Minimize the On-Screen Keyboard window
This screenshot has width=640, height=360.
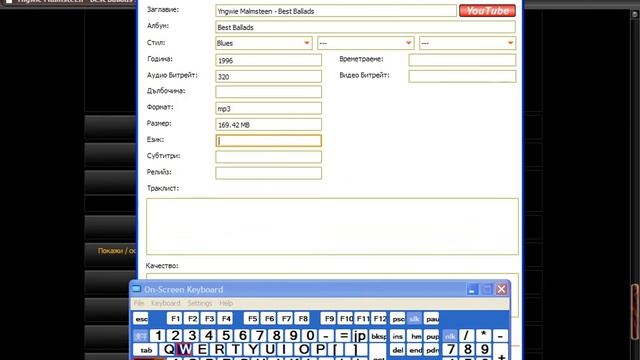[472, 289]
